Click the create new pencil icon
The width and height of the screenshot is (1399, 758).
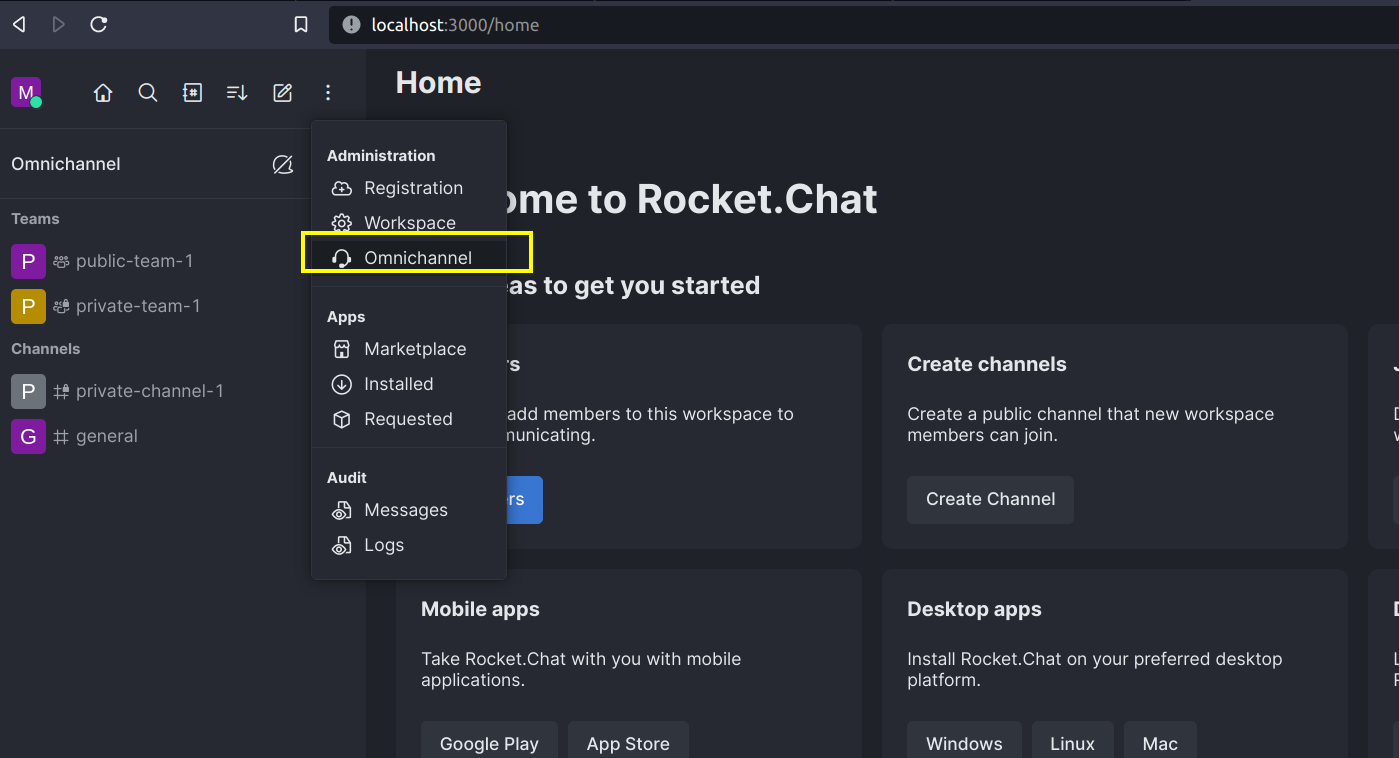(282, 92)
